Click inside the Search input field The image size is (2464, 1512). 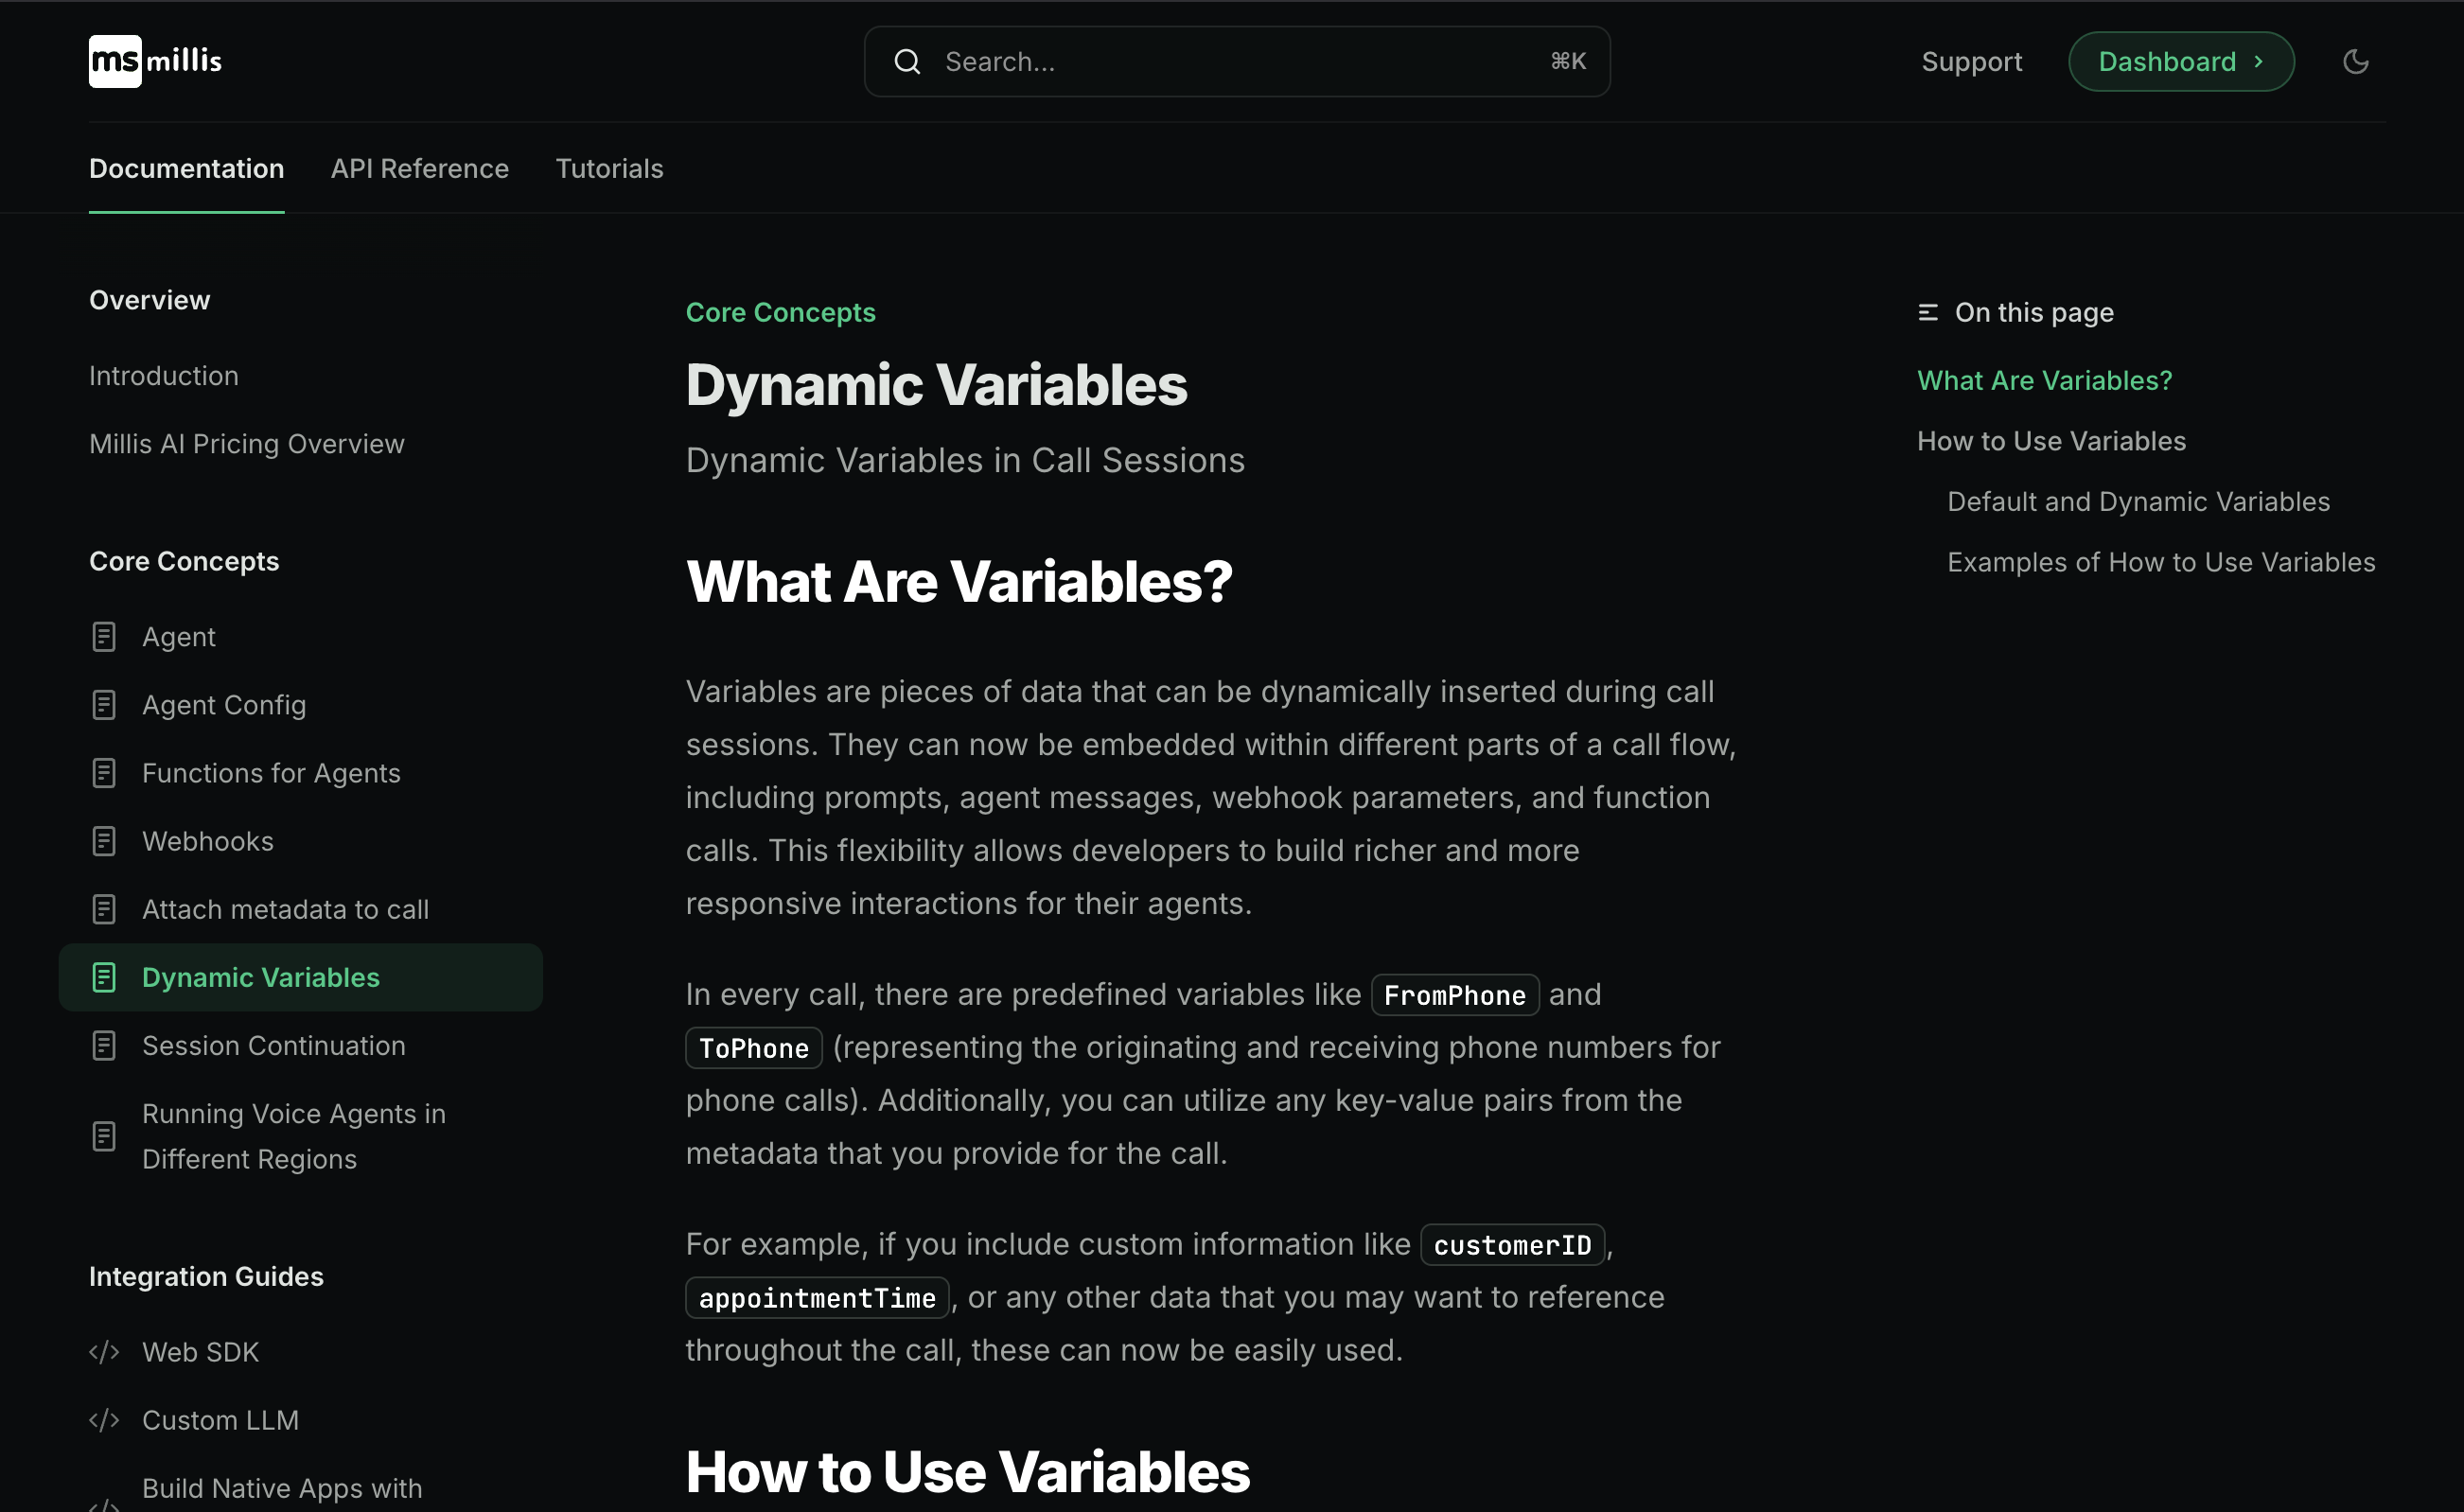coord(1200,61)
